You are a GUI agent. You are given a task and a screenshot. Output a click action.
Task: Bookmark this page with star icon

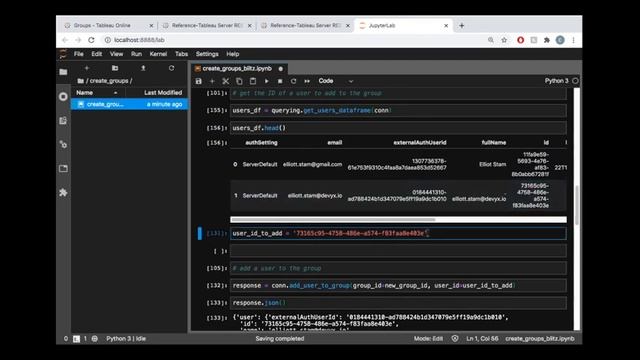point(504,40)
